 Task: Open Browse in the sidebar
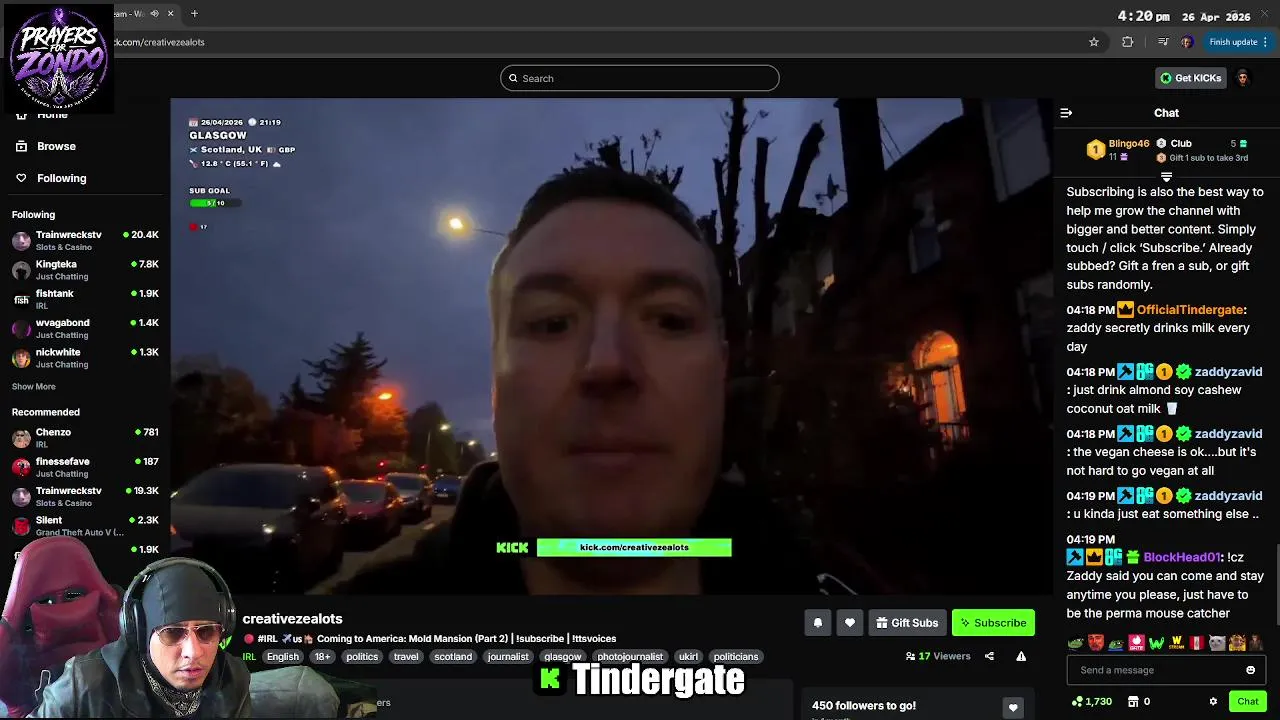click(56, 146)
